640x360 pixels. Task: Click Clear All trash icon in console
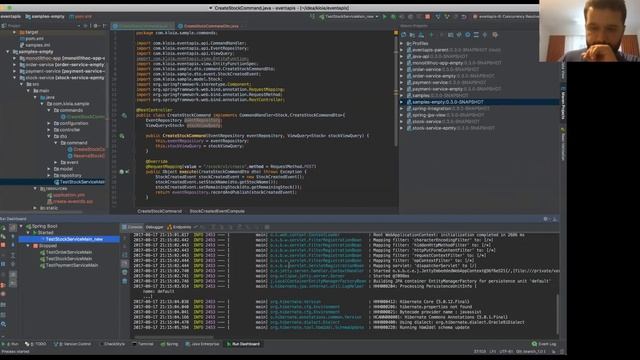tap(124, 281)
